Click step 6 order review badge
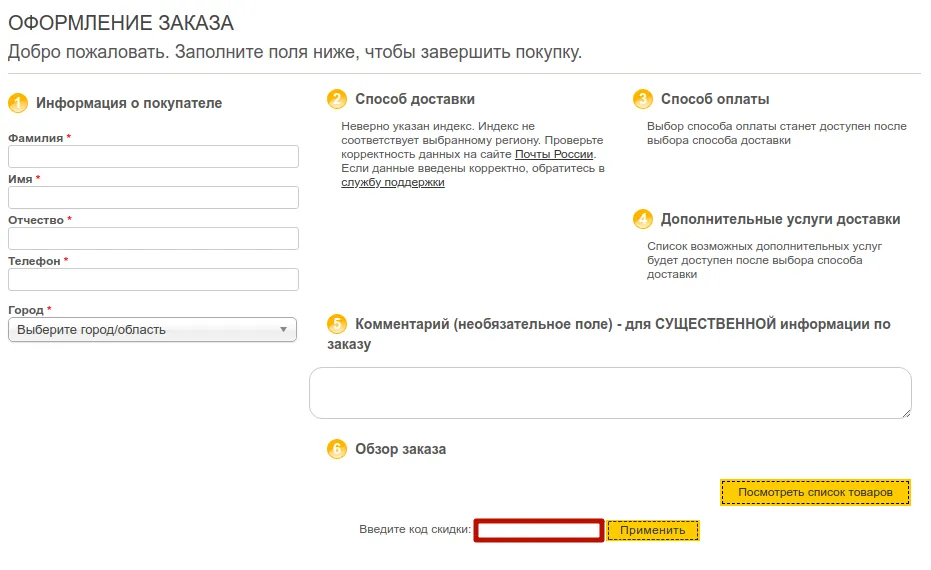This screenshot has height=570, width=931. [x=337, y=449]
